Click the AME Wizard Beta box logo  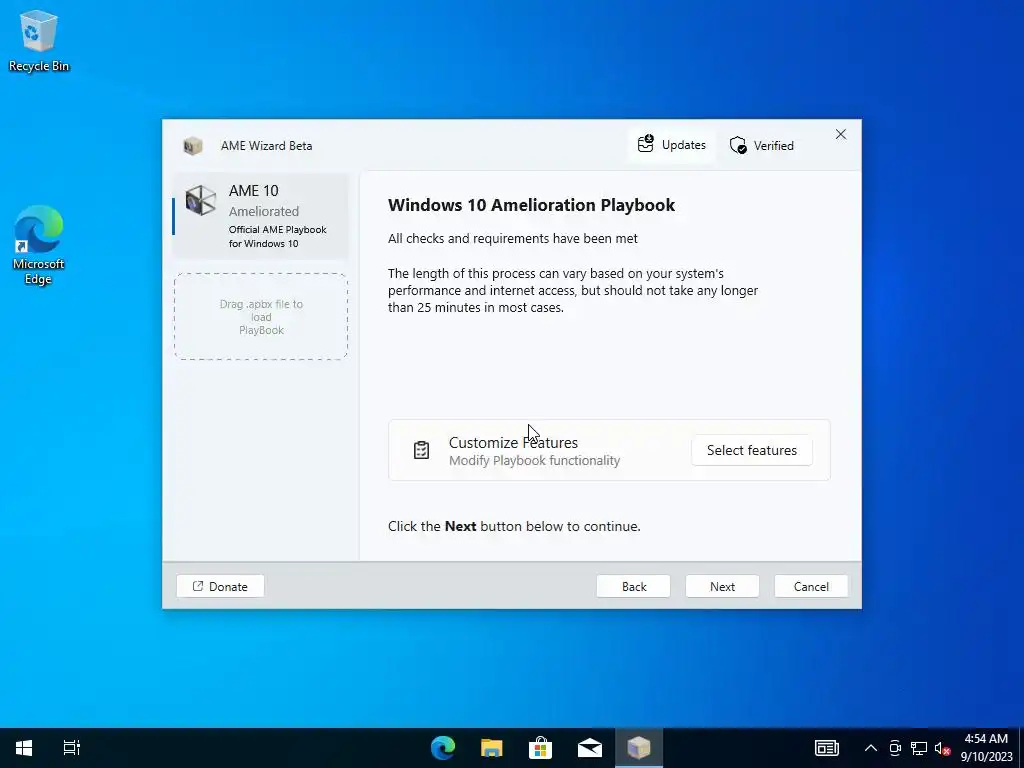(x=193, y=146)
